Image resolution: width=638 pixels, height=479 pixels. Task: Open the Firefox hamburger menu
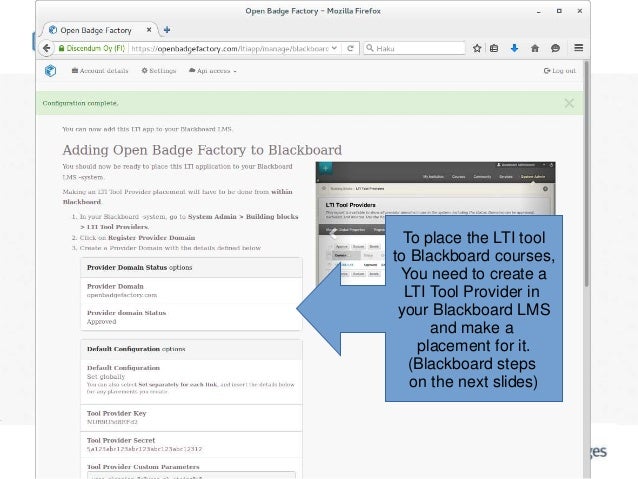coord(579,48)
